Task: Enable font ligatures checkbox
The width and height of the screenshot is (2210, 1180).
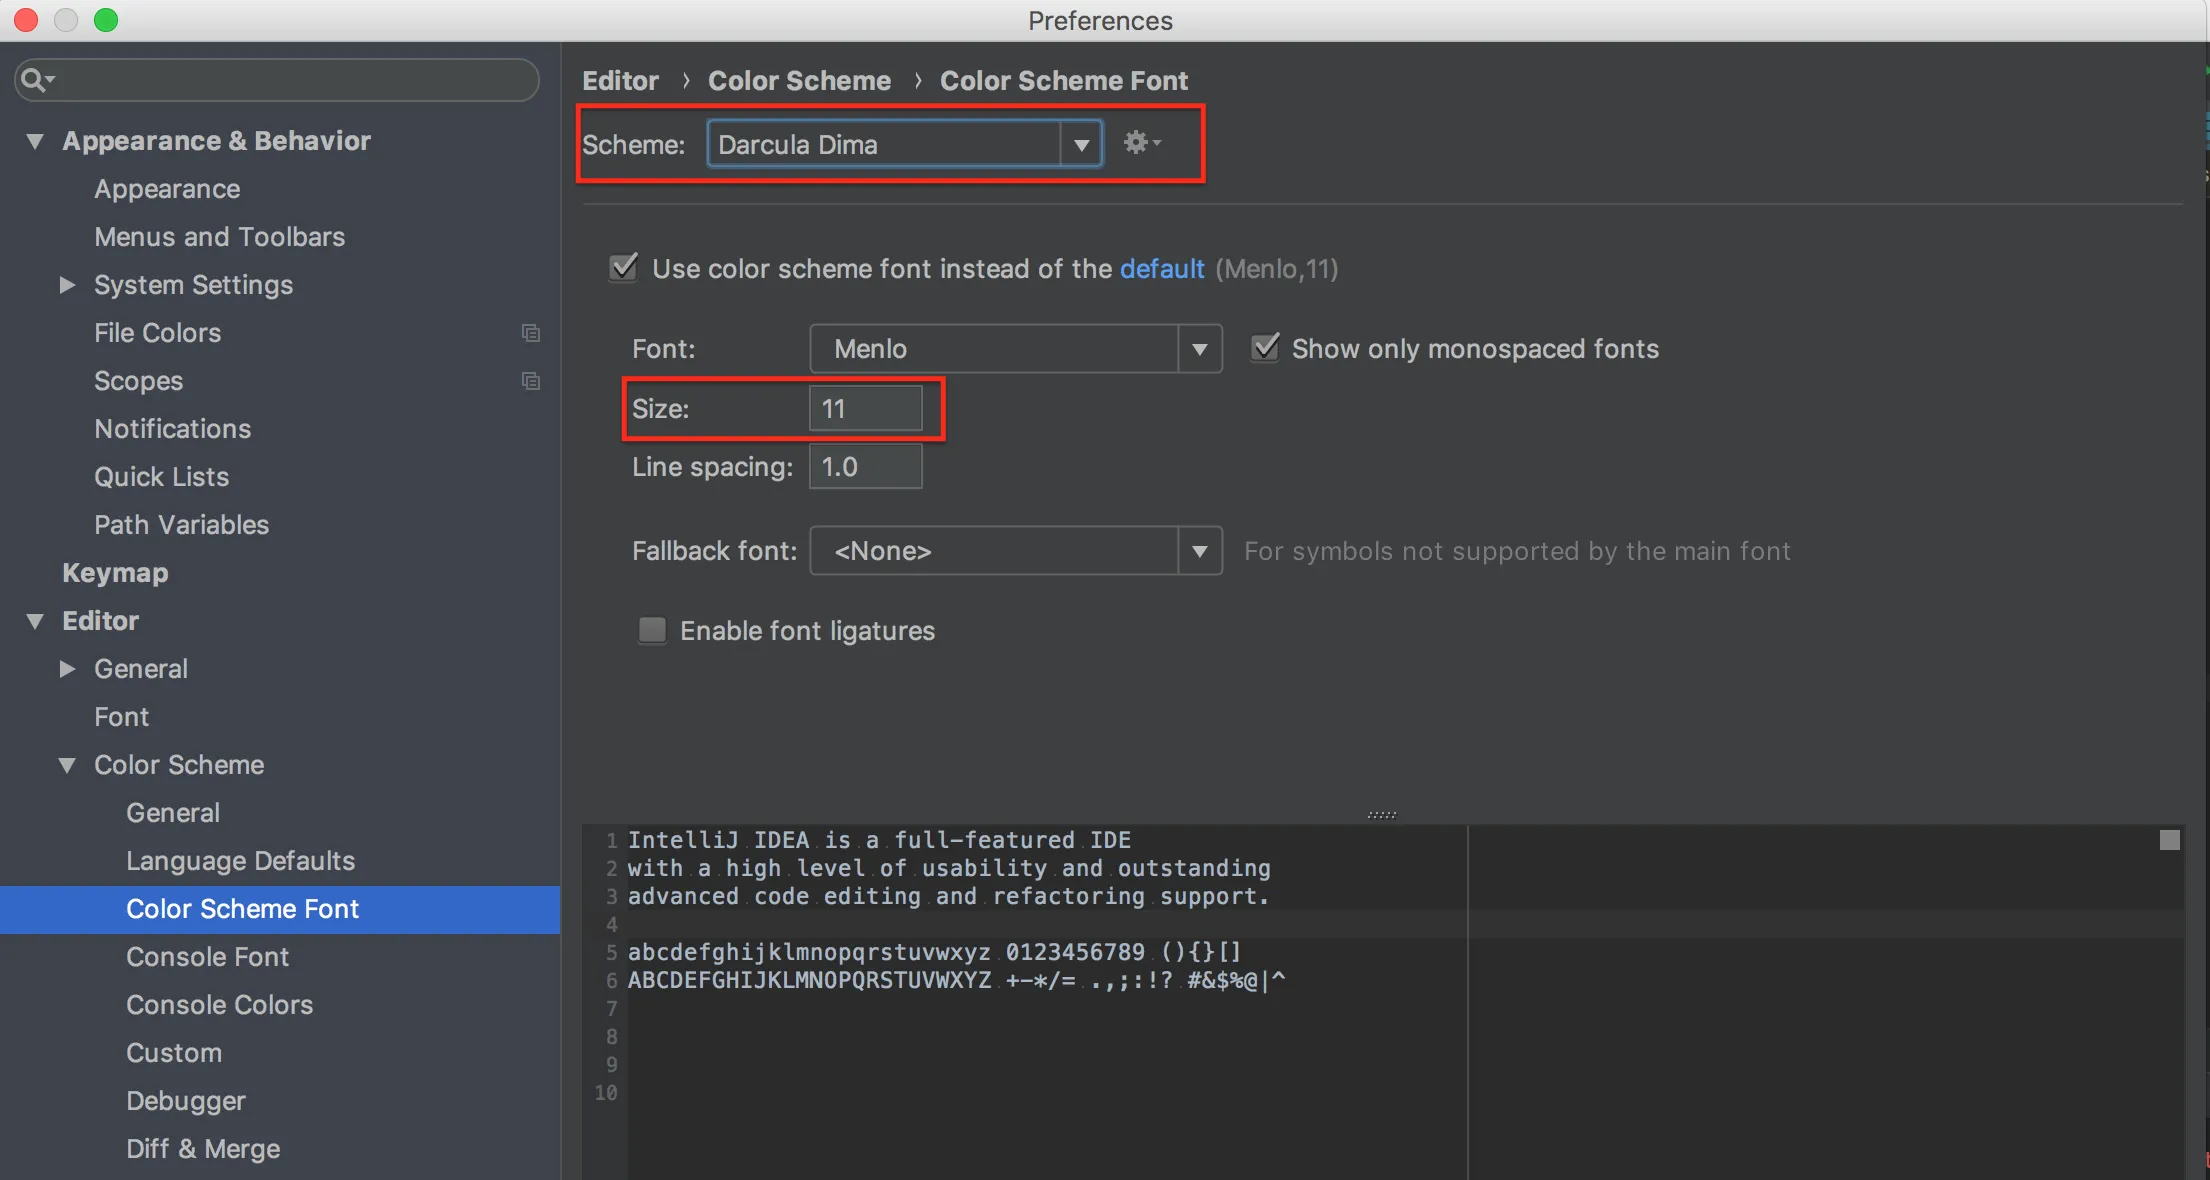Action: [652, 630]
